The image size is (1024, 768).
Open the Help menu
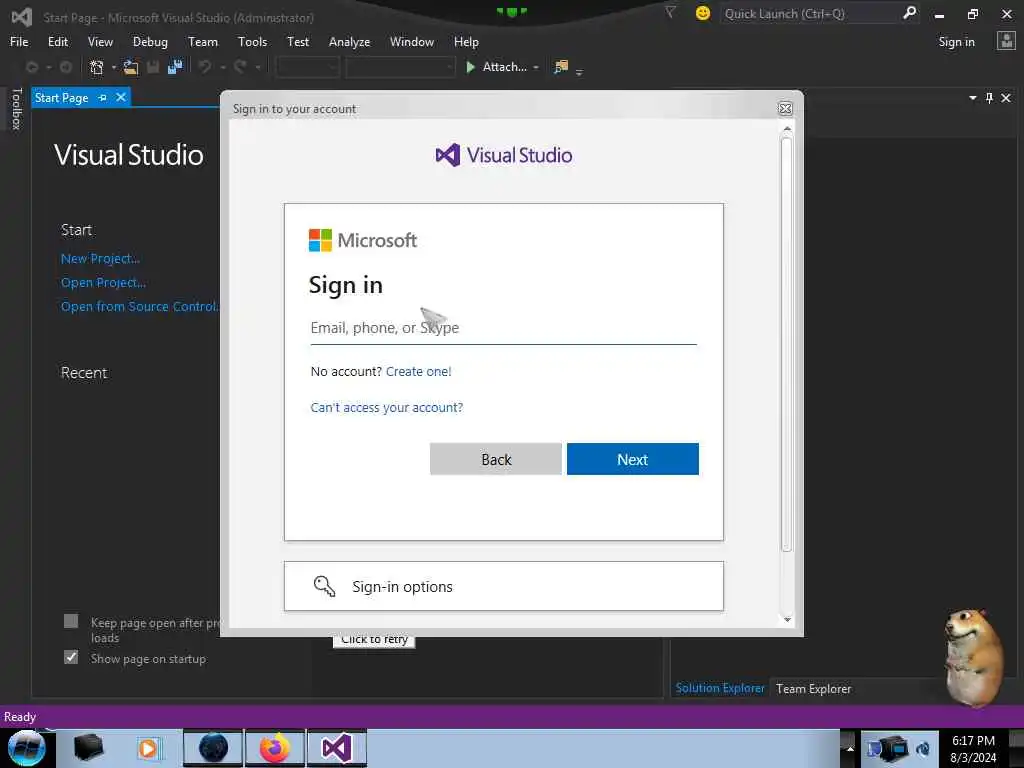pos(466,42)
